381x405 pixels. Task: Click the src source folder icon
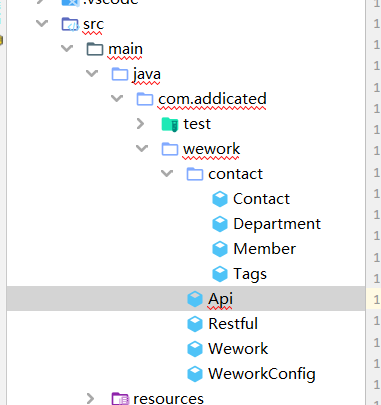70,24
